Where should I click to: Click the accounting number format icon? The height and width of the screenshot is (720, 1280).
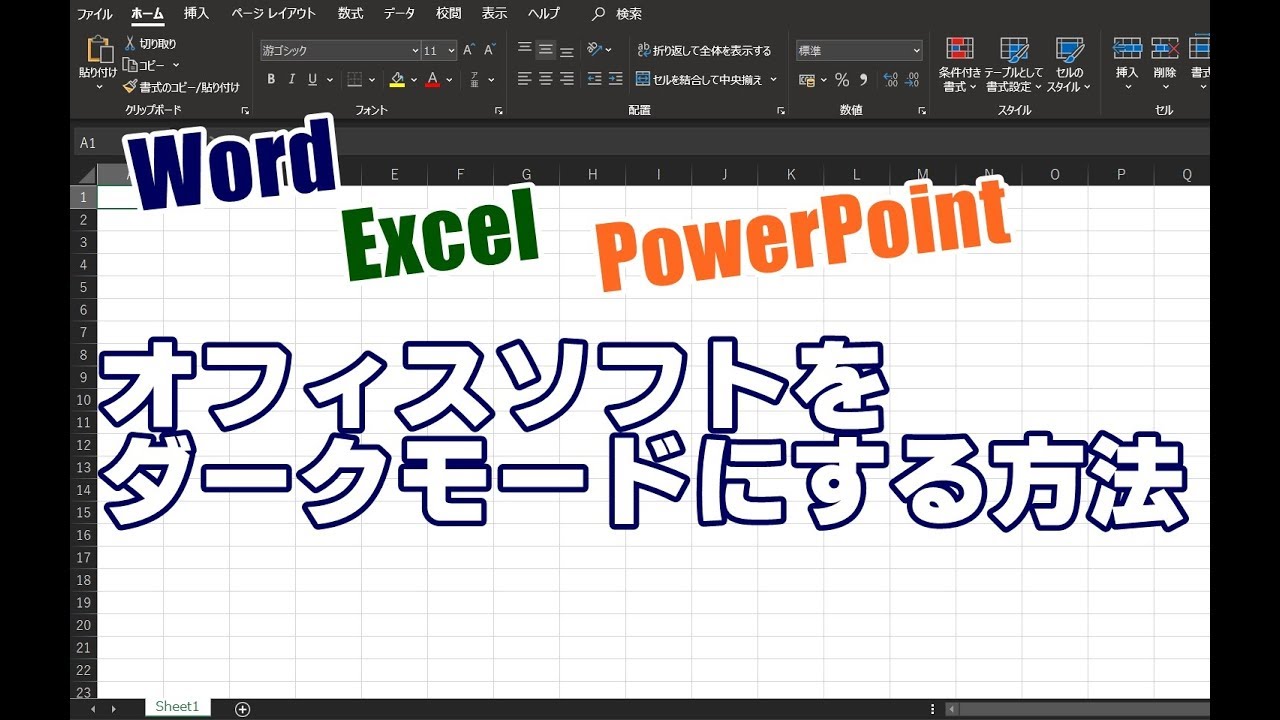[807, 80]
